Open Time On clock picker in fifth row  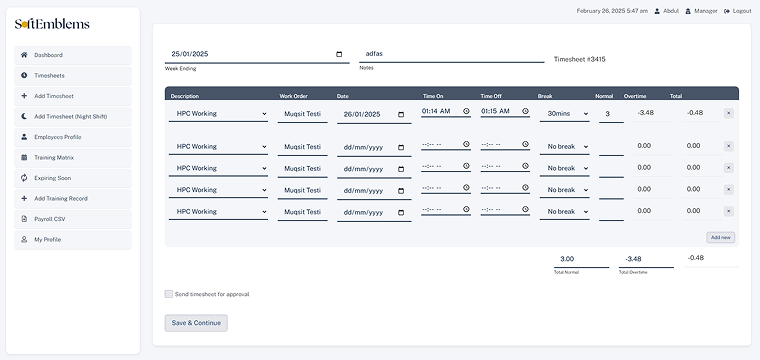(x=466, y=209)
